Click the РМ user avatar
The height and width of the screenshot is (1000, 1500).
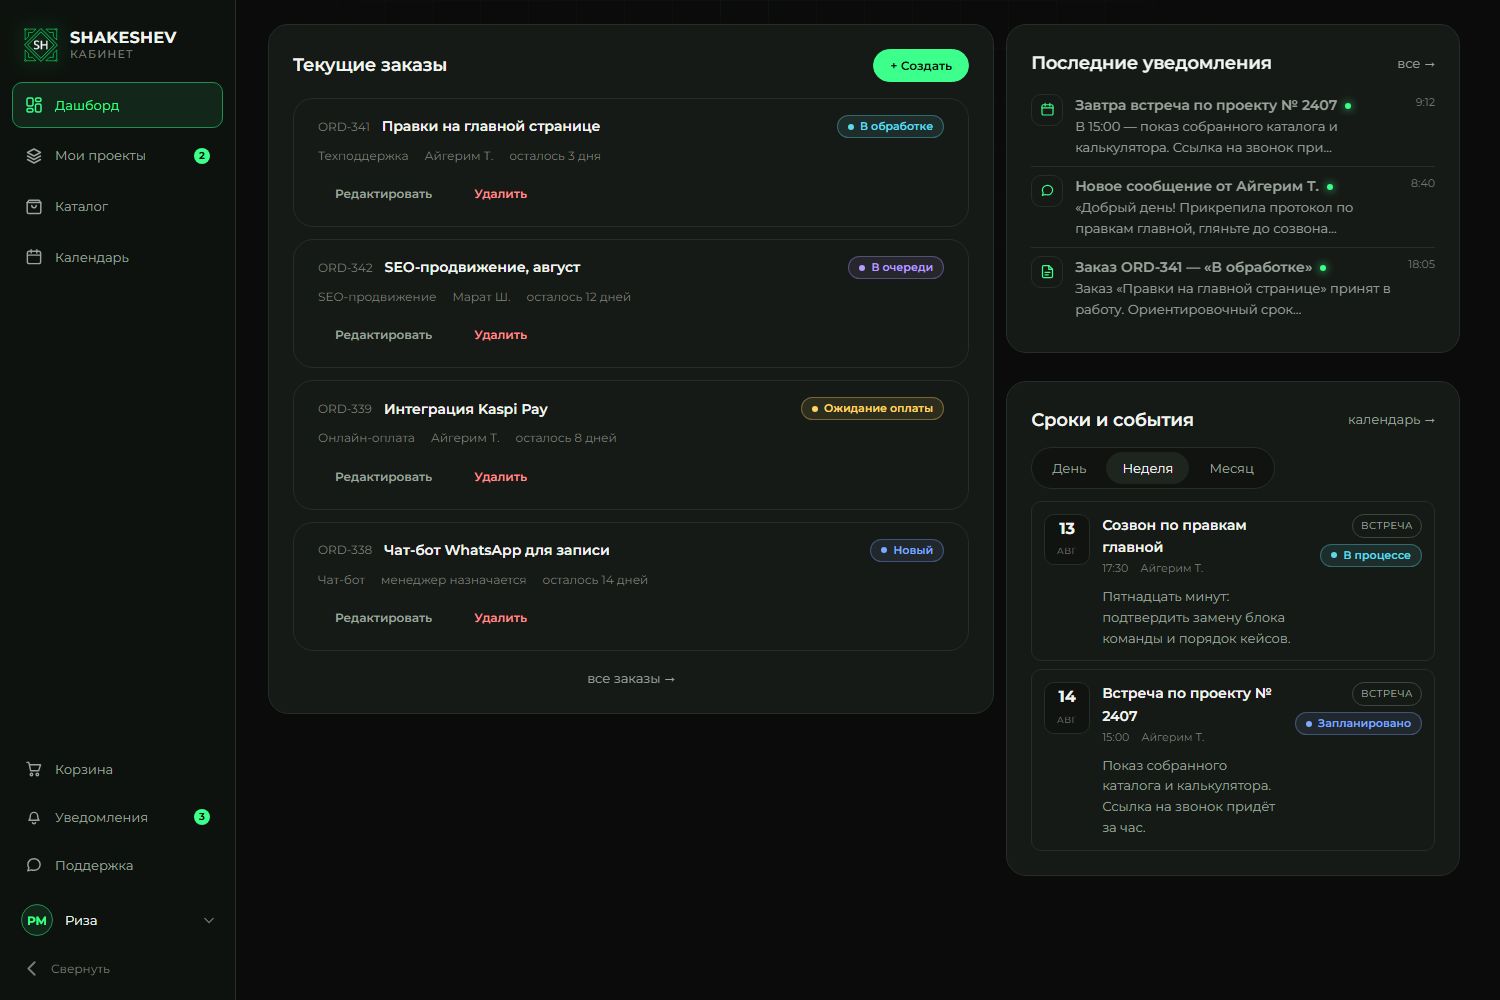pyautogui.click(x=37, y=920)
